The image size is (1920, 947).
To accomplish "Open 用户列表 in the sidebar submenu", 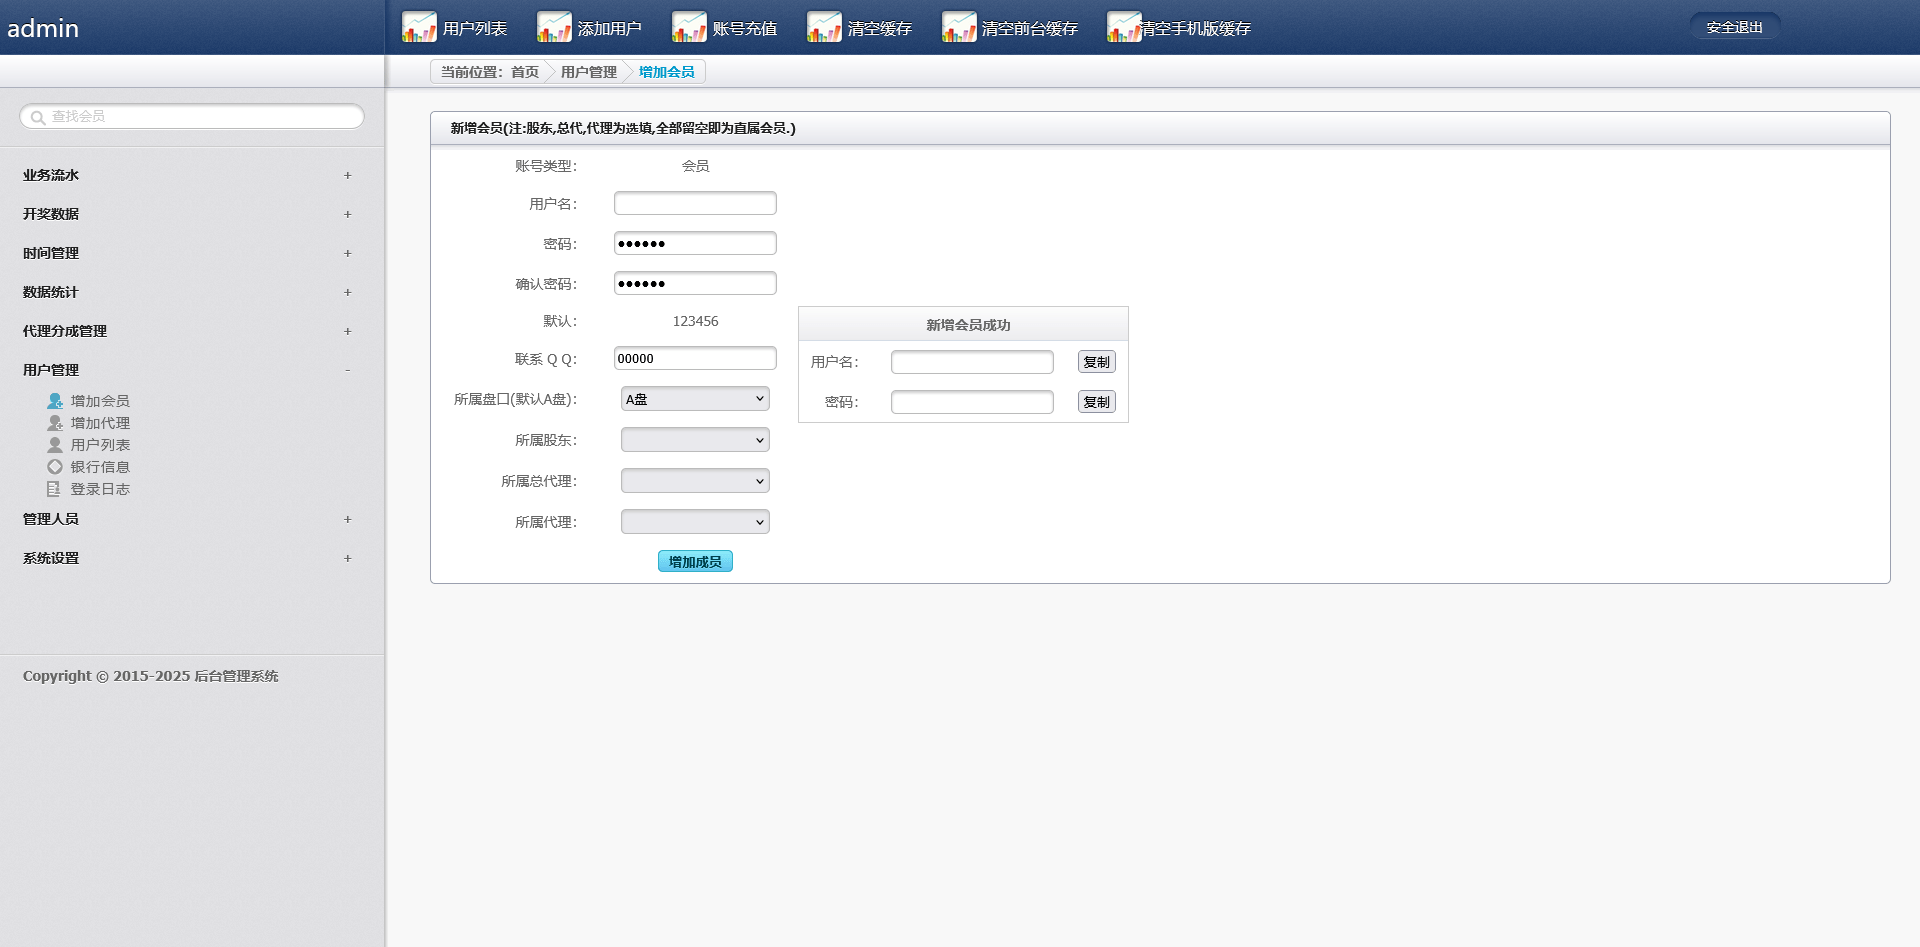I will 100,445.
